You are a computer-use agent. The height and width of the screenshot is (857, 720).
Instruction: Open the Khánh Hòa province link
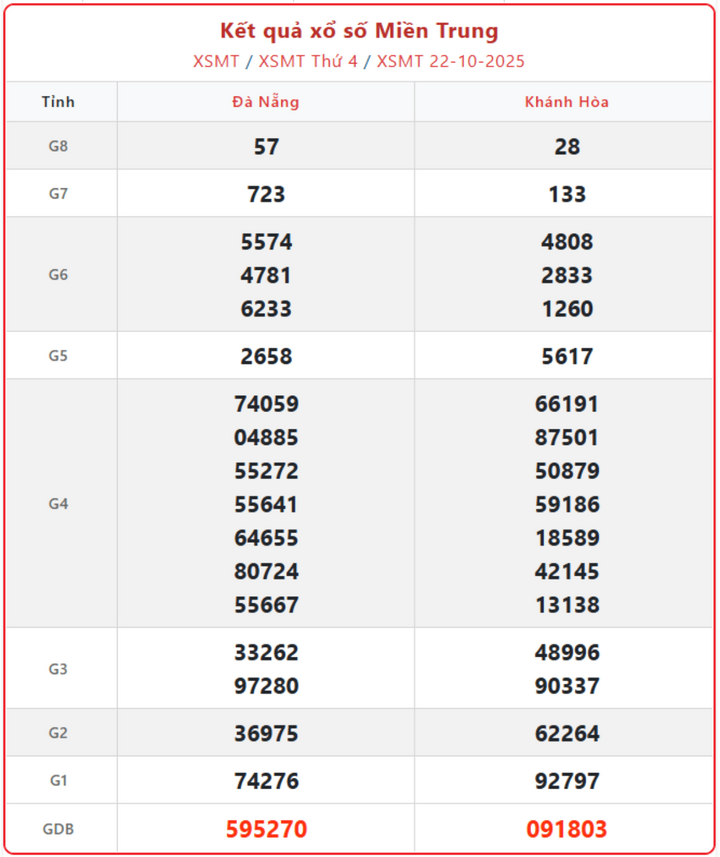click(567, 102)
